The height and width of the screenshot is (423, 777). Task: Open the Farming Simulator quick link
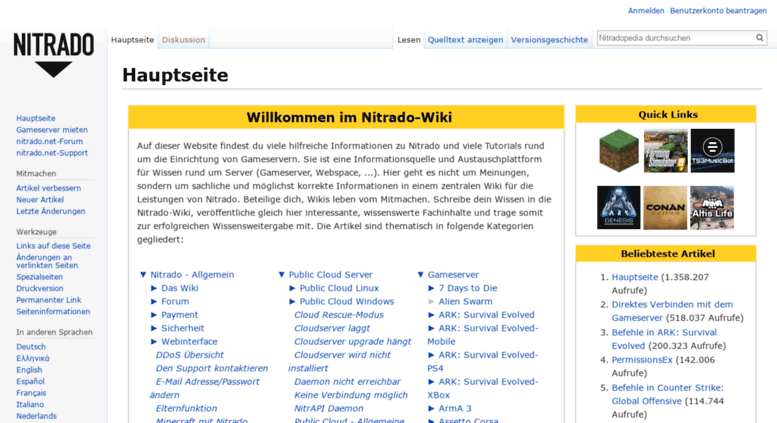(x=666, y=151)
